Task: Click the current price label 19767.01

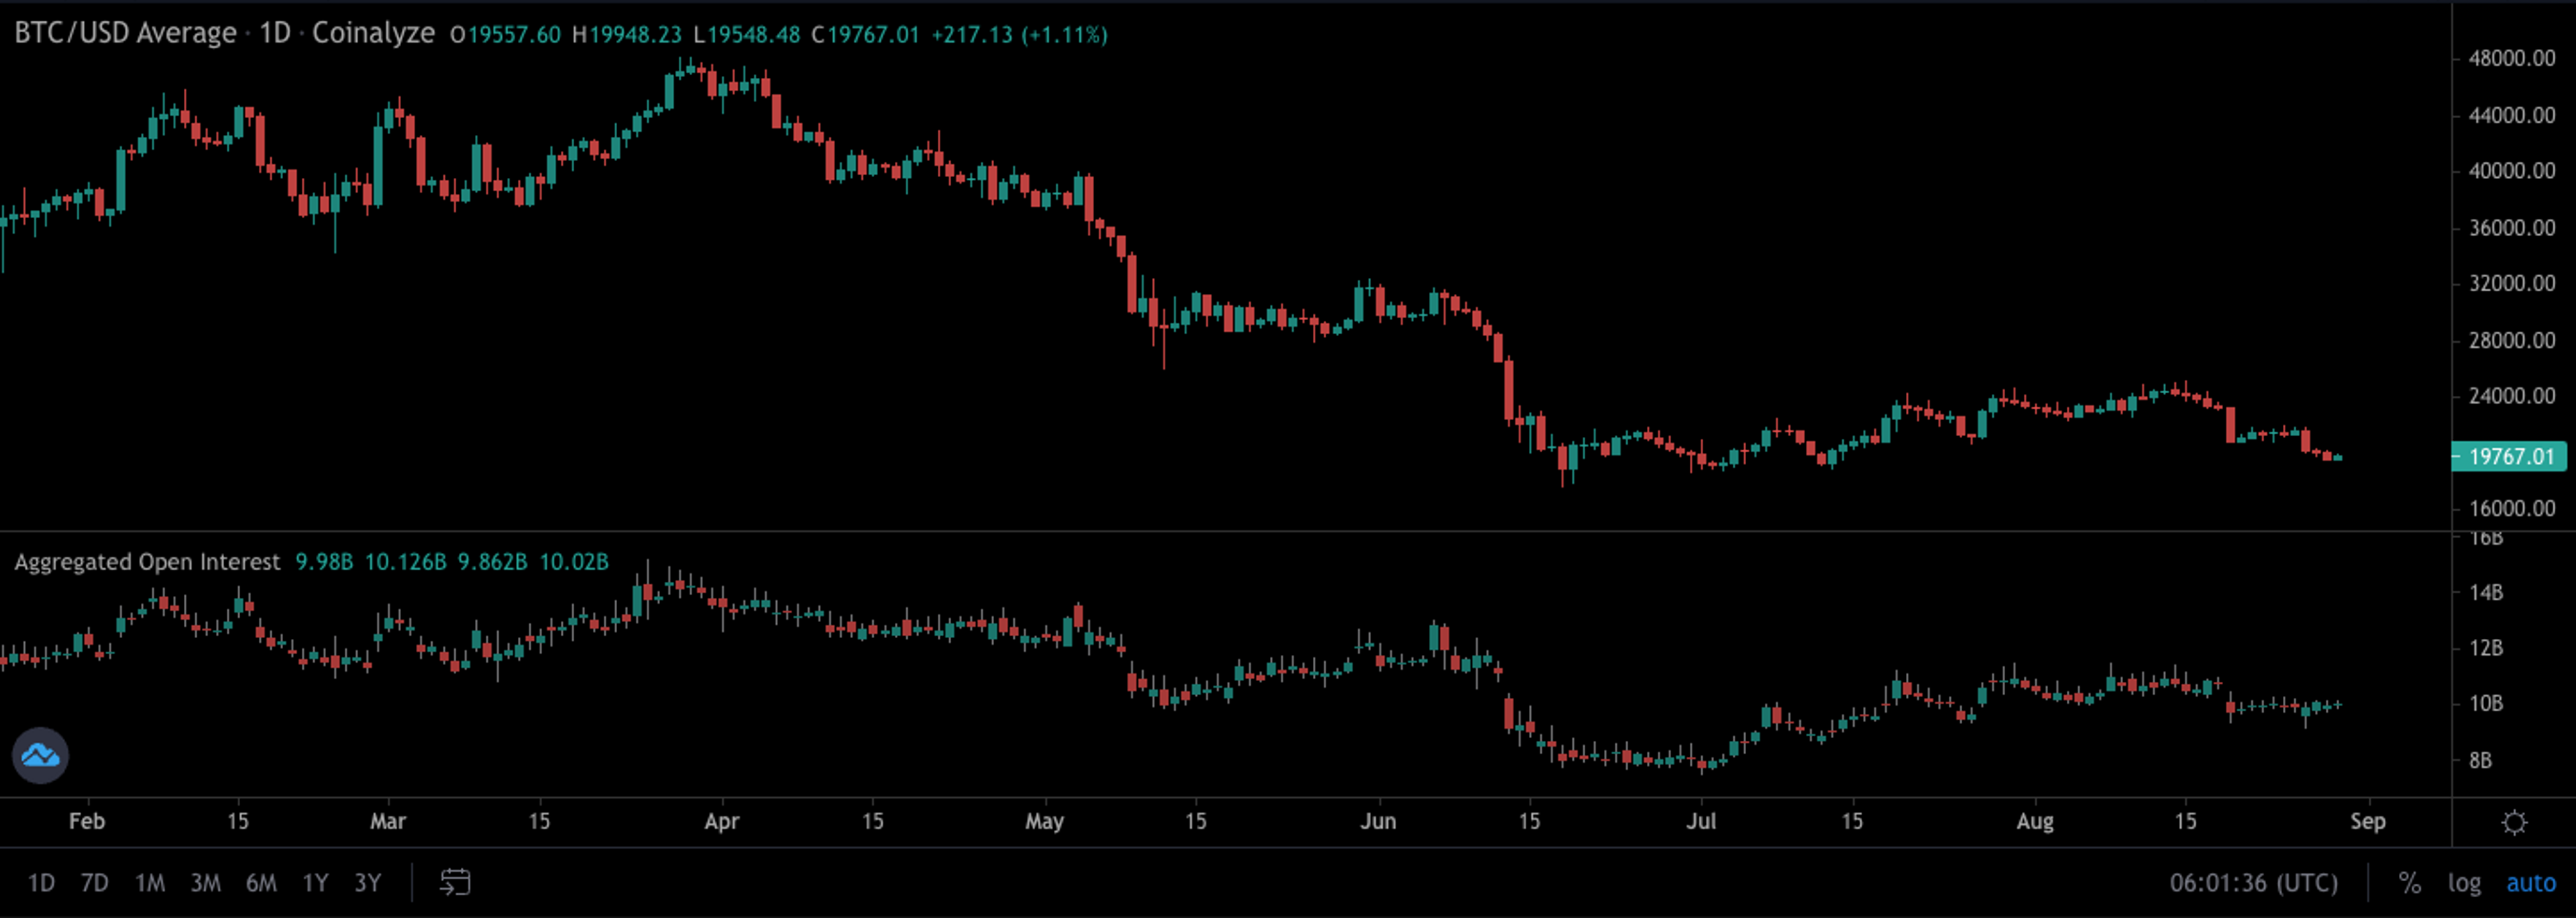Action: [2510, 457]
